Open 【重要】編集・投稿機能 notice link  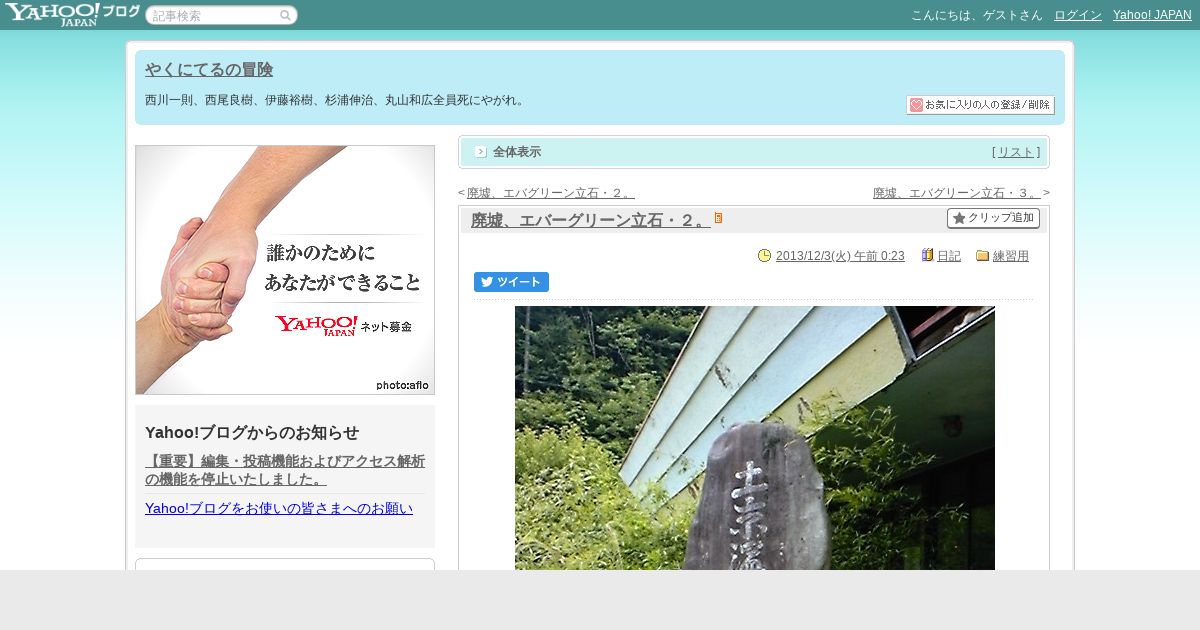pos(285,470)
